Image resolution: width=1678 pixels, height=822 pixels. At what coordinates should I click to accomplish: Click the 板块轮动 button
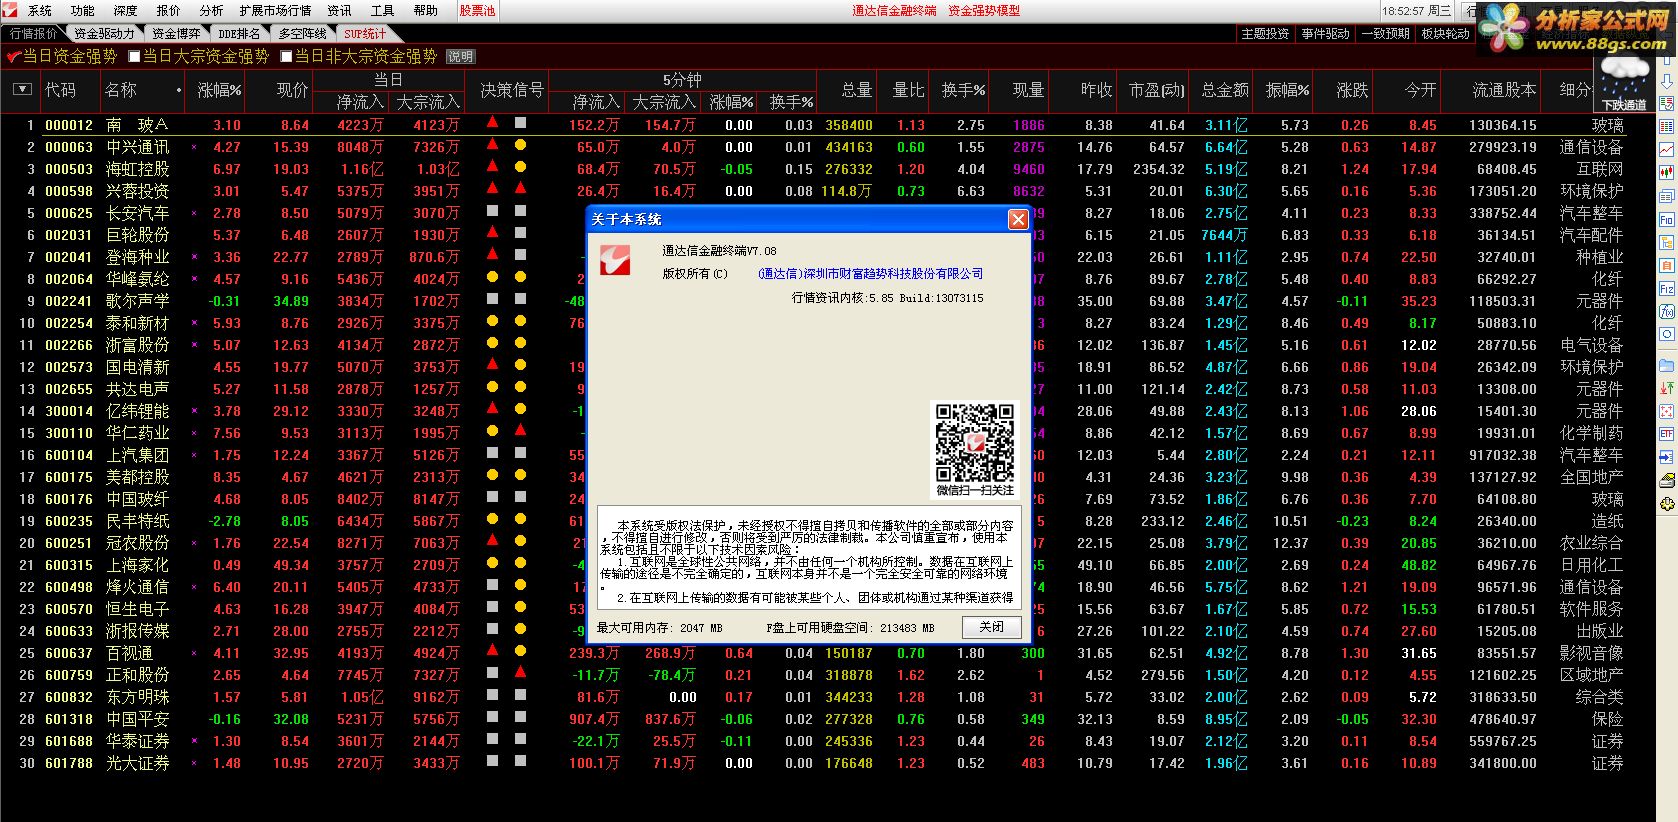(1446, 34)
